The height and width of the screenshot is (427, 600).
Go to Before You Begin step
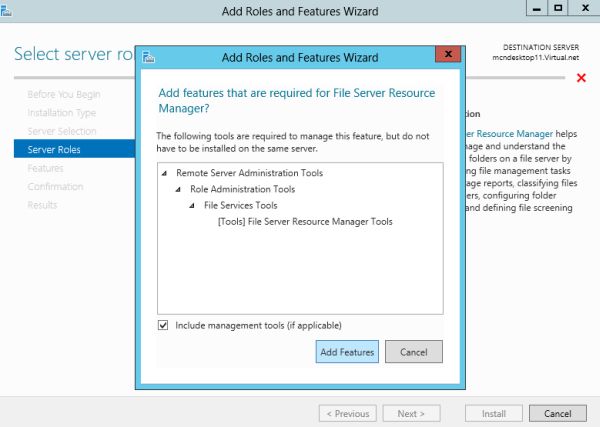tap(64, 94)
